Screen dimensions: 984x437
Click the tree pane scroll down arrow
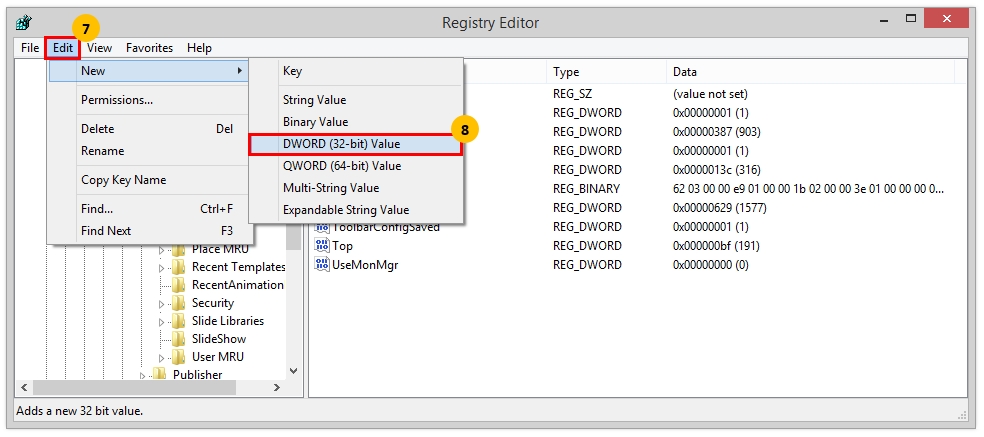point(294,370)
